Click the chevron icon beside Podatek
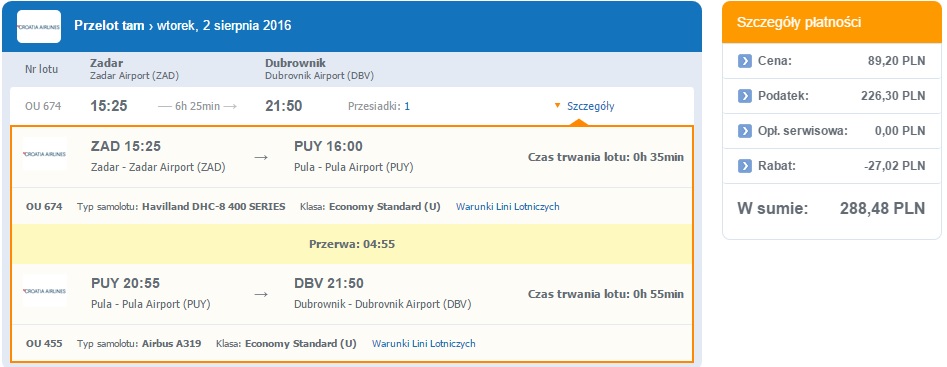 (745, 95)
